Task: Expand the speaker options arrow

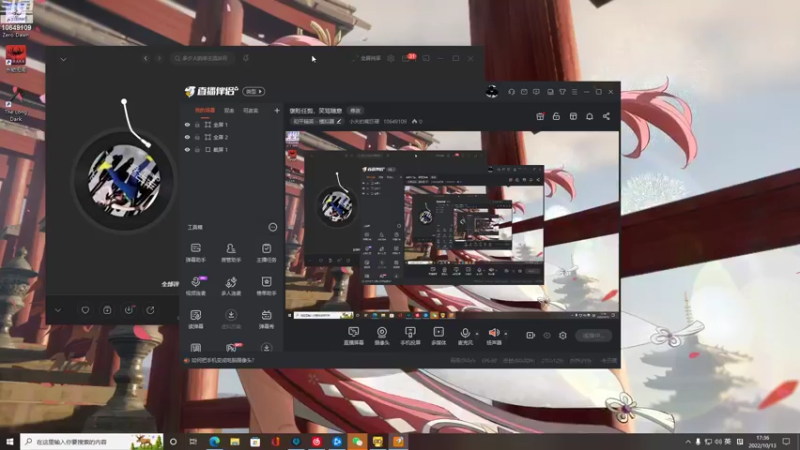Action: coord(506,334)
